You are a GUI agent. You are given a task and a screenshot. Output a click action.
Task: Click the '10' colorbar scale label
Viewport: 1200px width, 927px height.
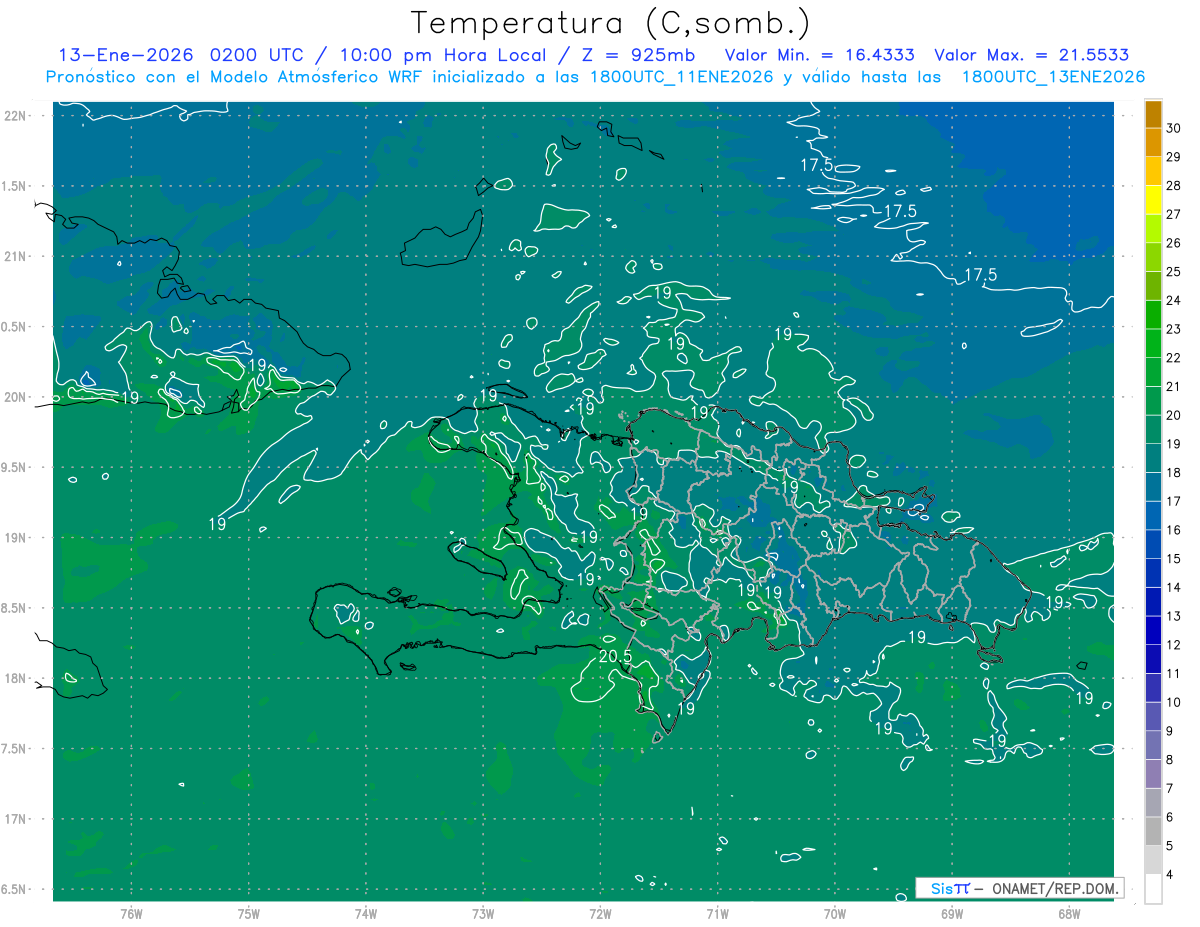click(x=1174, y=703)
